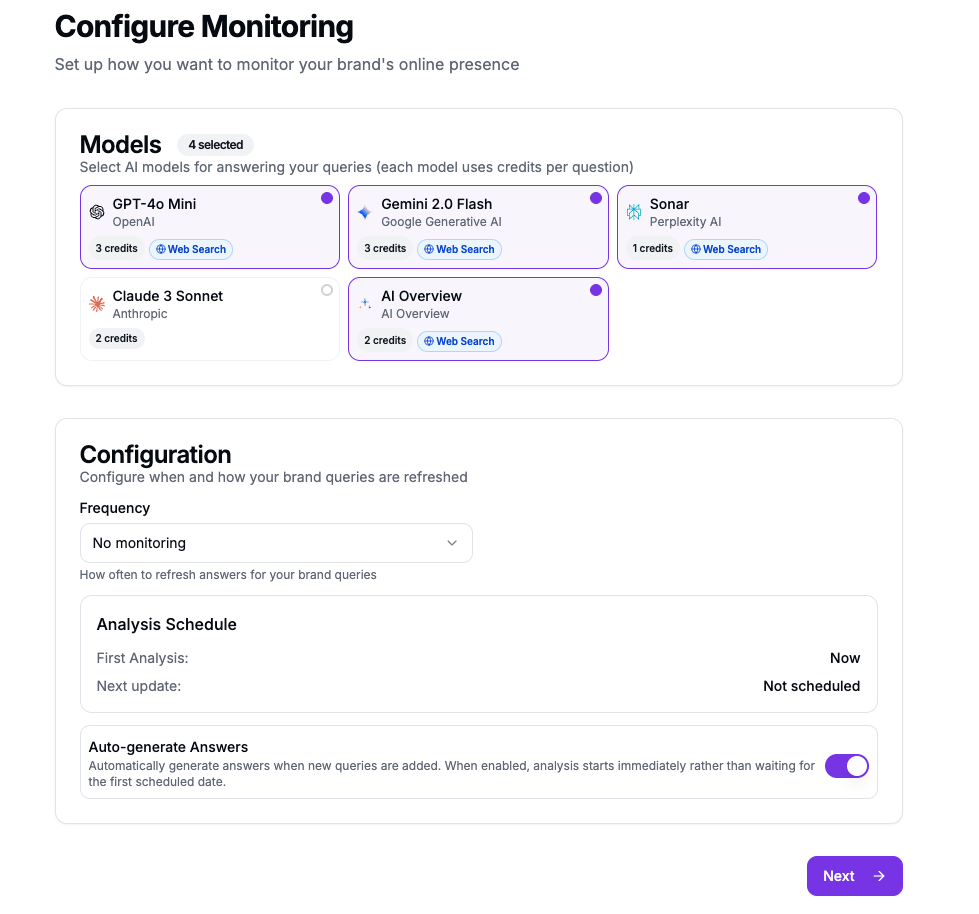This screenshot has height=914, width=979.
Task: Click the AI Overview sparkle icon
Action: pos(365,304)
